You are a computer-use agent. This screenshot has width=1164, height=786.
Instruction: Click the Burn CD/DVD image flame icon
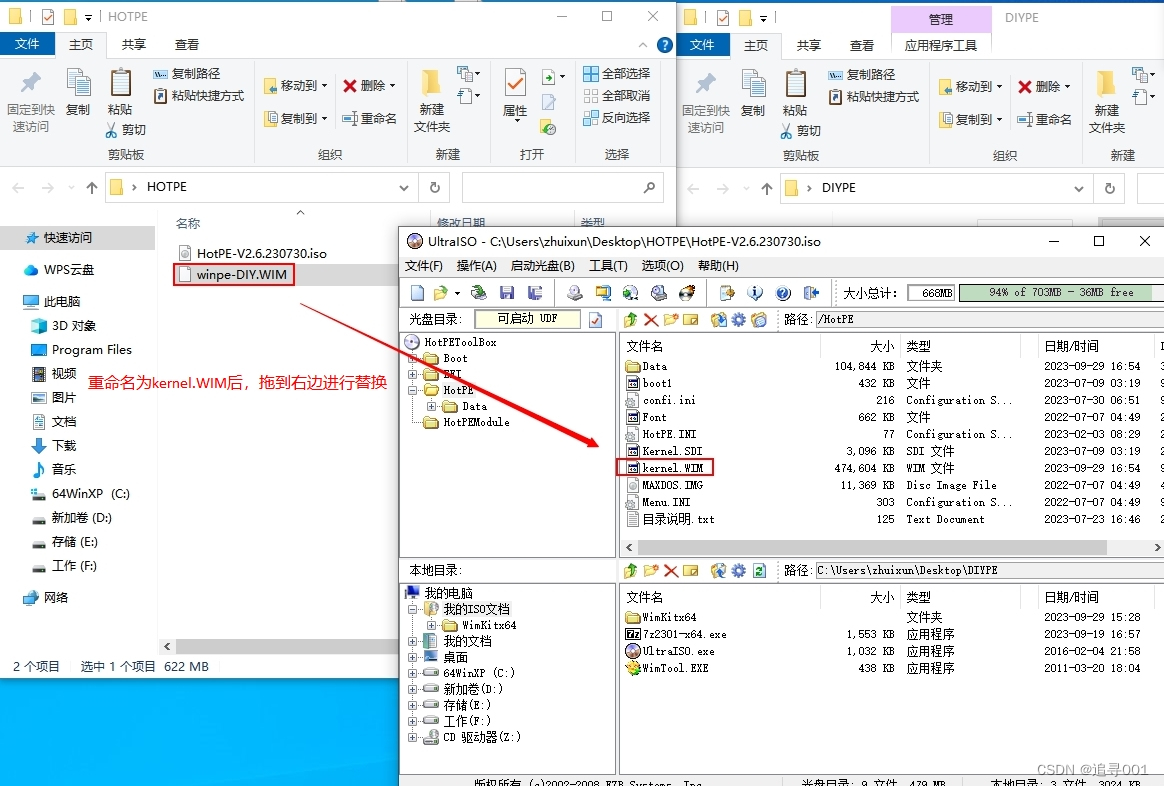687,293
